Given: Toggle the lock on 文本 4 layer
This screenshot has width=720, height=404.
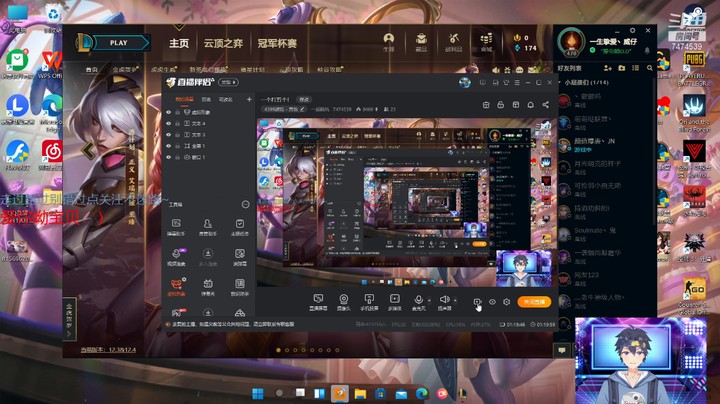Looking at the screenshot, I should point(177,123).
